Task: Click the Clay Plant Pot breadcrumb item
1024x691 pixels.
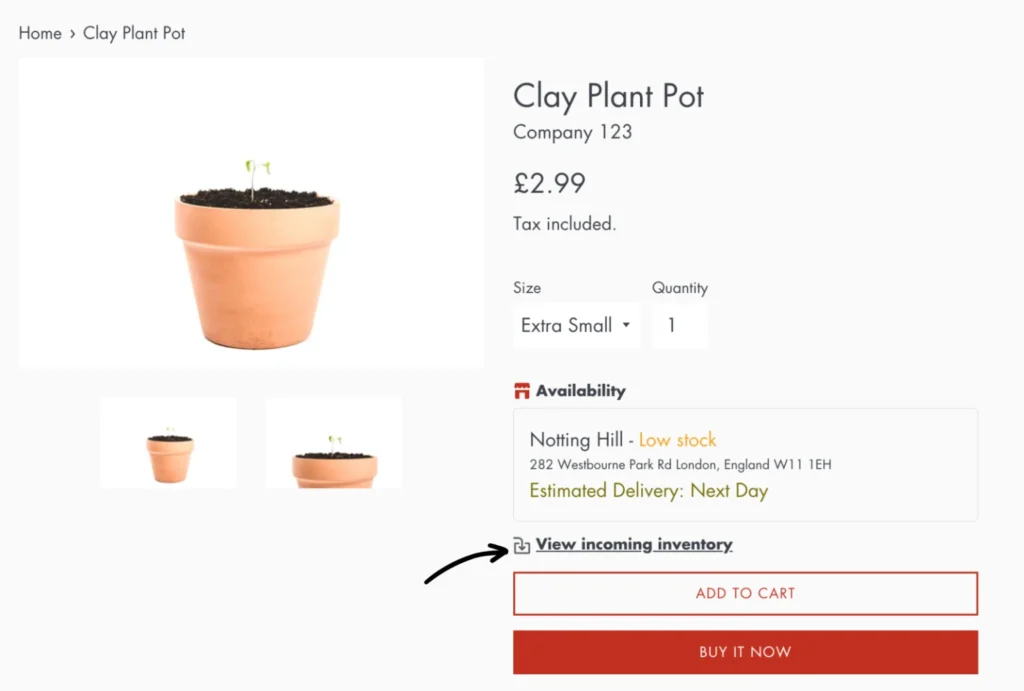Action: point(134,33)
